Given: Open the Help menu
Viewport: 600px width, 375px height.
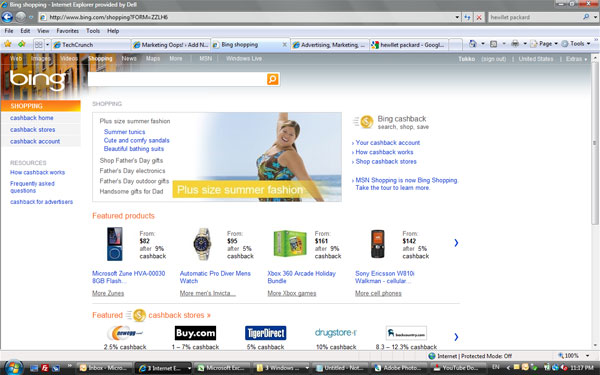Looking at the screenshot, I should click(x=113, y=31).
